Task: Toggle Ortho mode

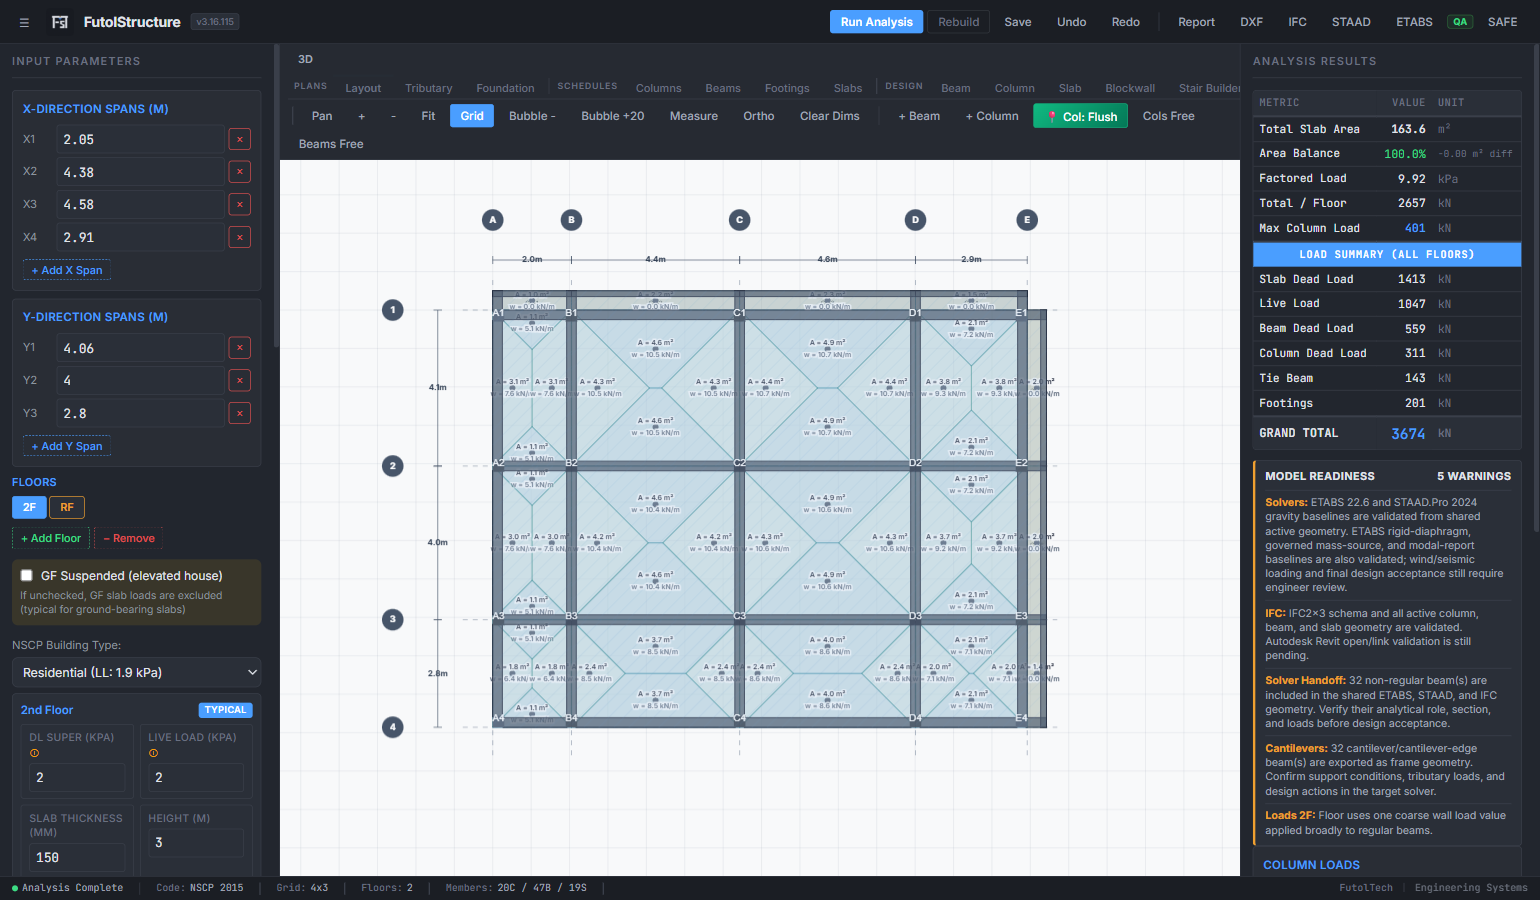Action: coord(759,116)
